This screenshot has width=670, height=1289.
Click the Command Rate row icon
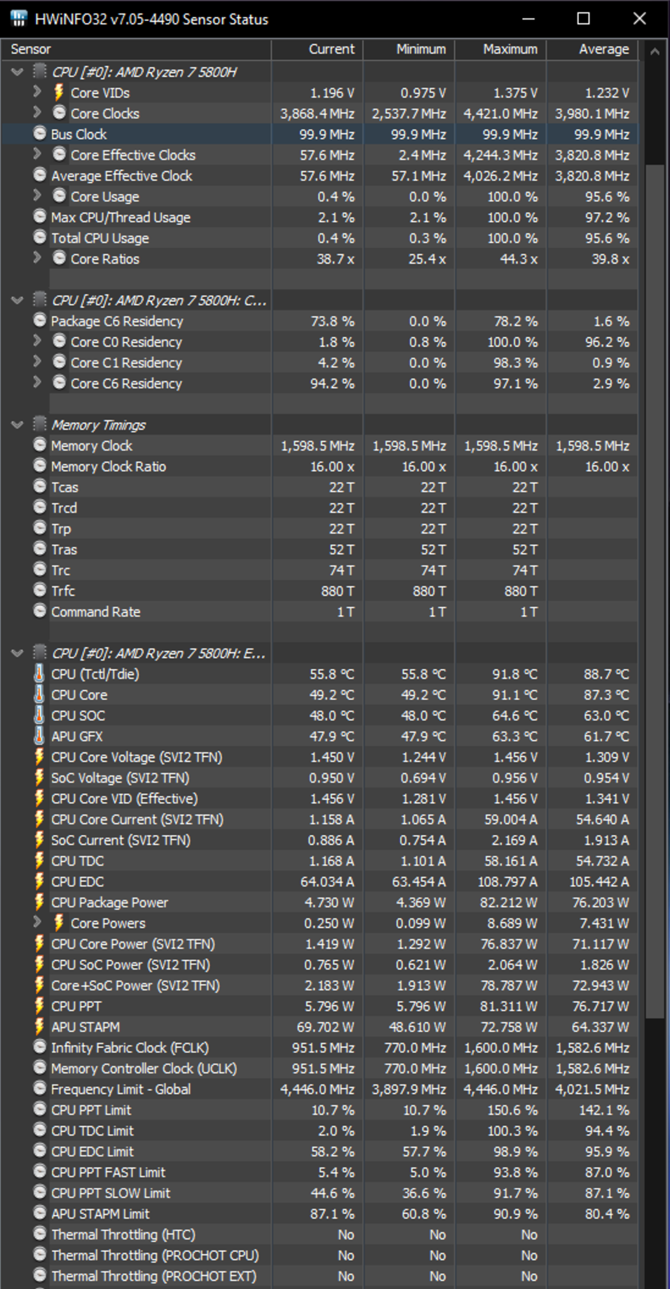40,612
